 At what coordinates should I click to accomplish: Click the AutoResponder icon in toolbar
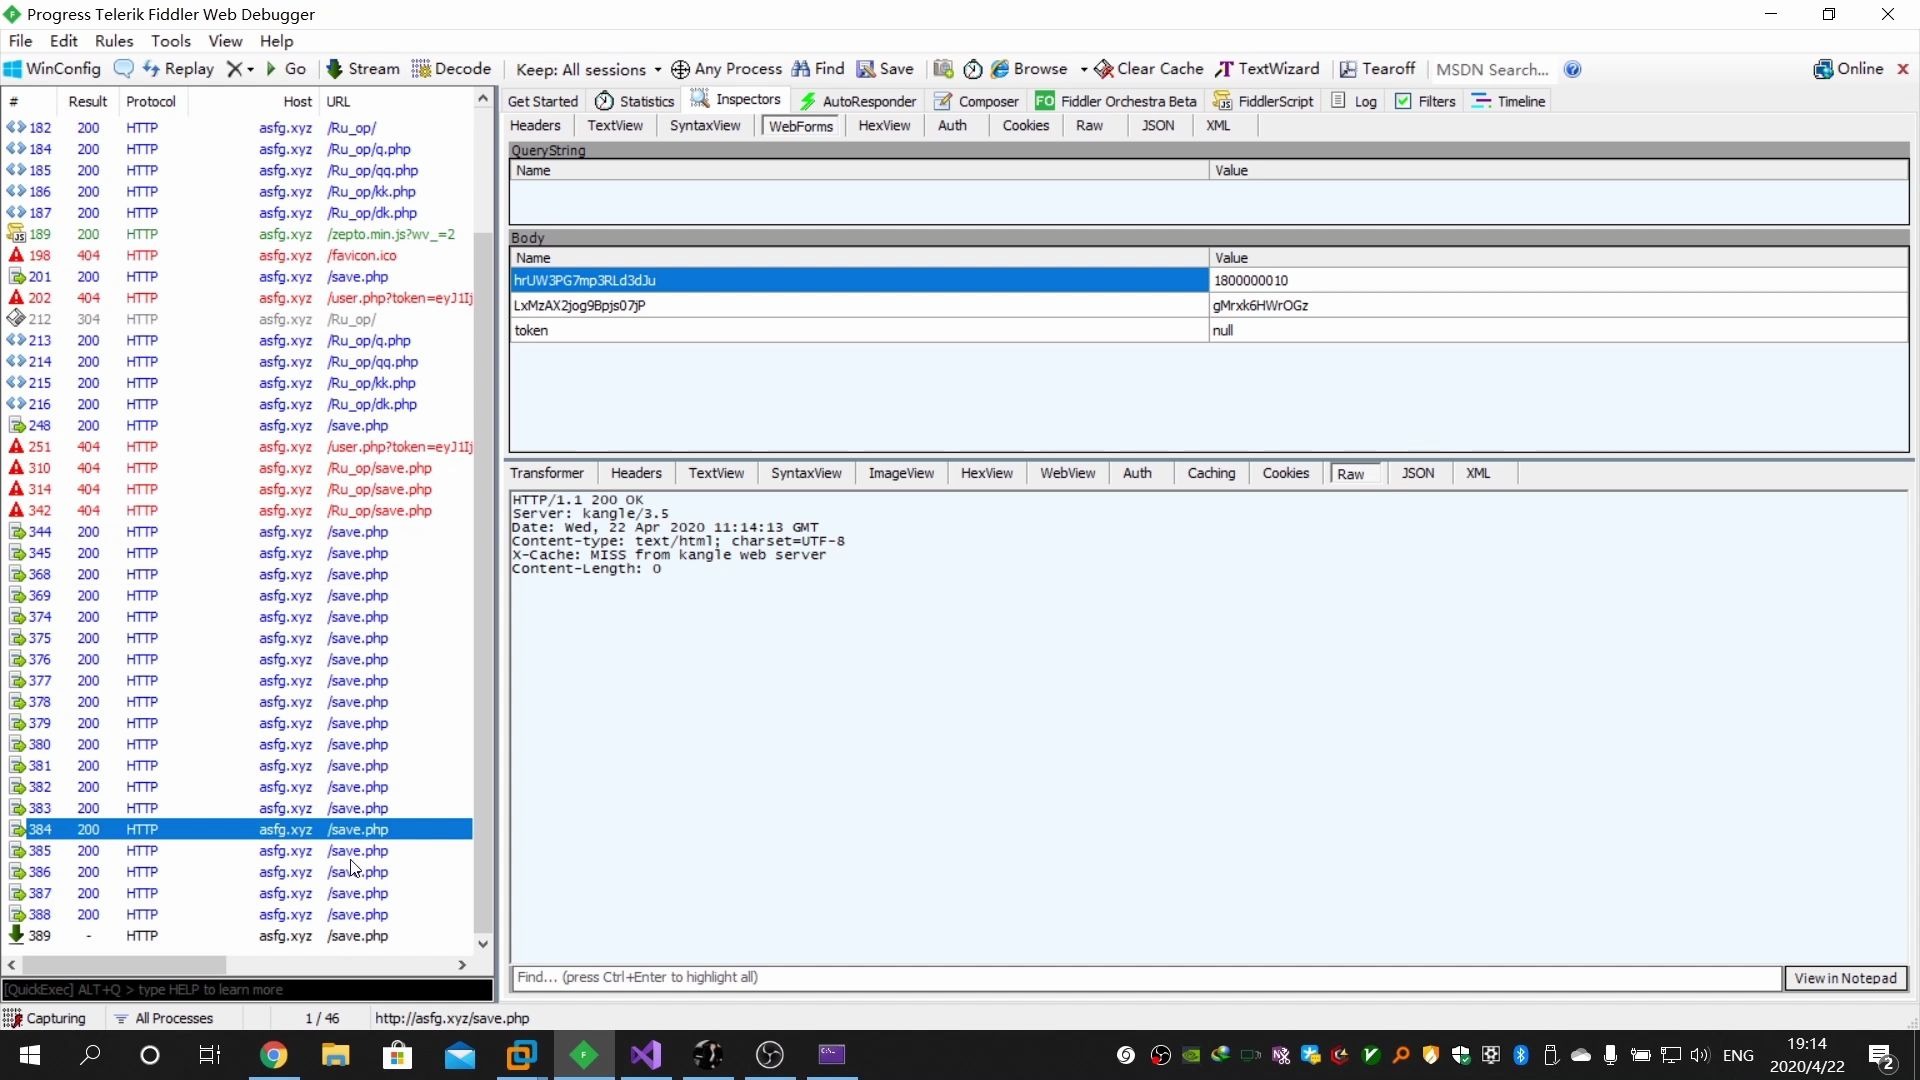tap(807, 100)
